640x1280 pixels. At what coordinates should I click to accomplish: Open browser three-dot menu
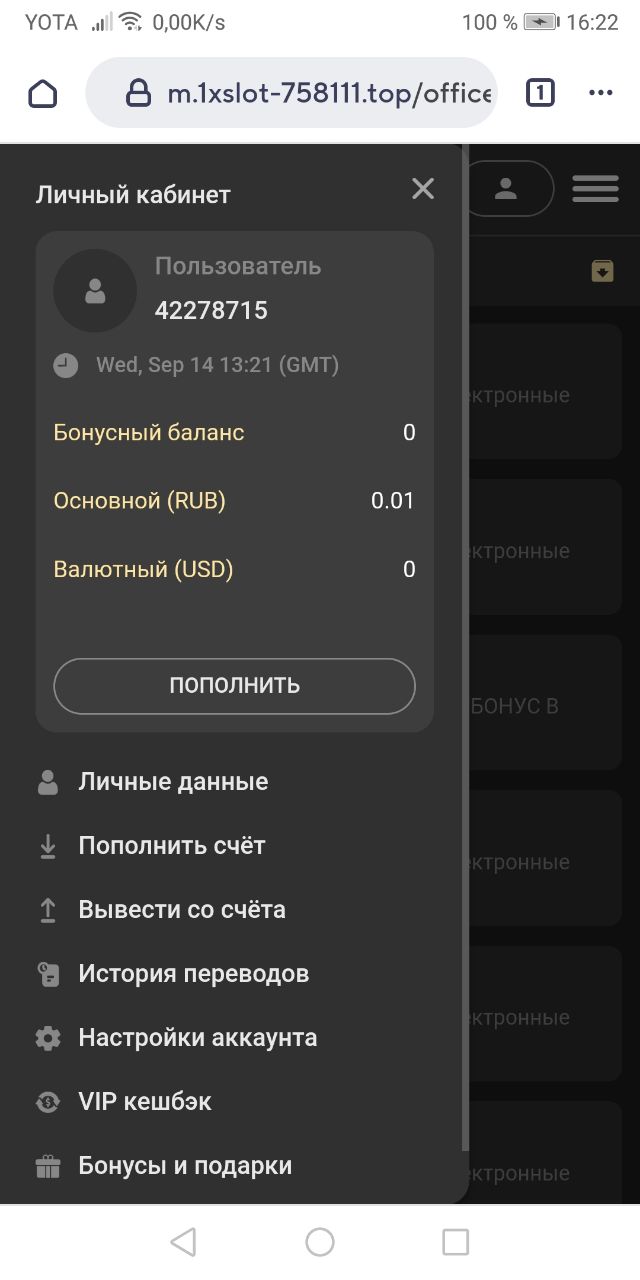pos(600,93)
